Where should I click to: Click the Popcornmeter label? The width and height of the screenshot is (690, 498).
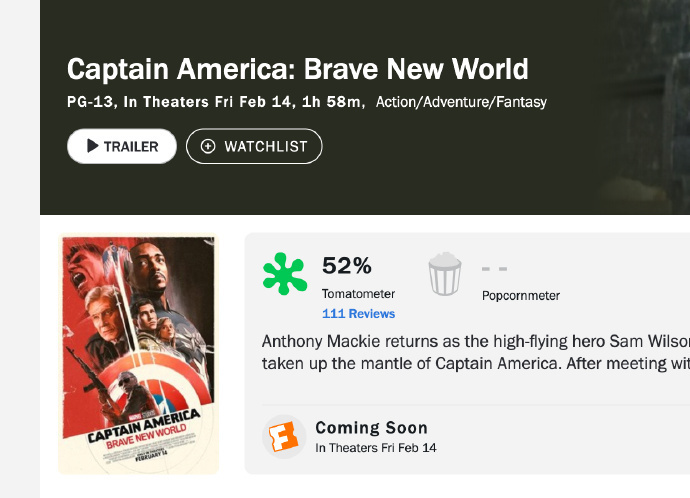(x=520, y=295)
